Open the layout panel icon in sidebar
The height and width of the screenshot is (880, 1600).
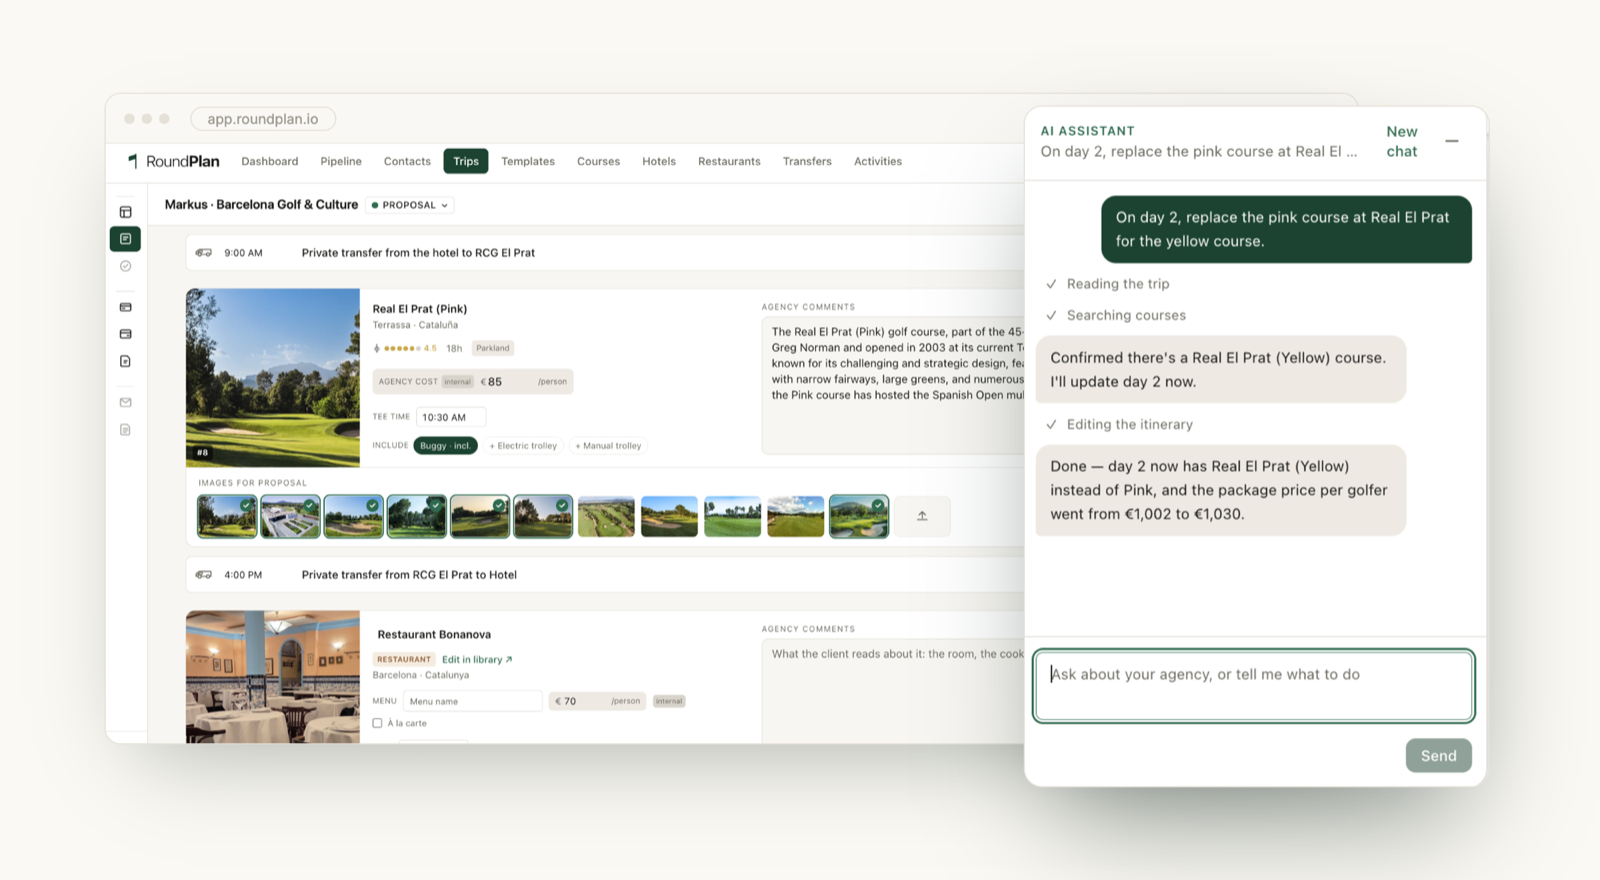pyautogui.click(x=125, y=212)
